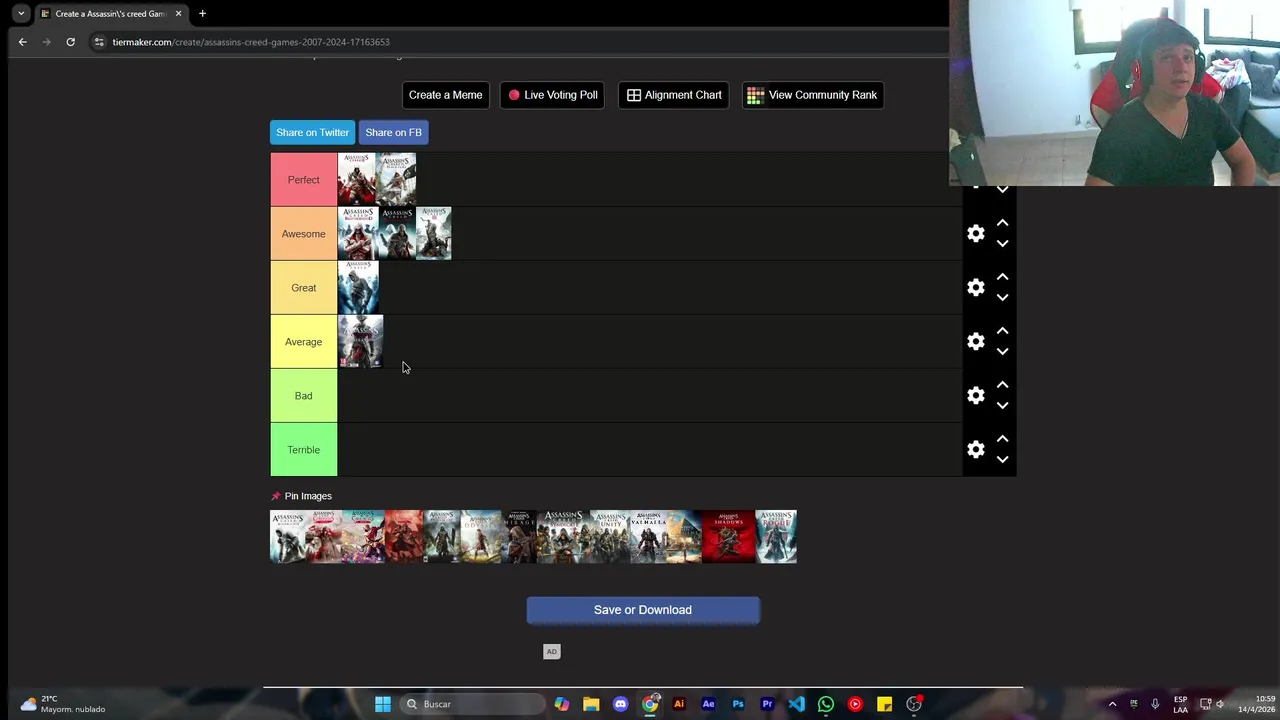The width and height of the screenshot is (1280, 720).
Task: Open File Explorer from taskbar
Action: coord(591,704)
